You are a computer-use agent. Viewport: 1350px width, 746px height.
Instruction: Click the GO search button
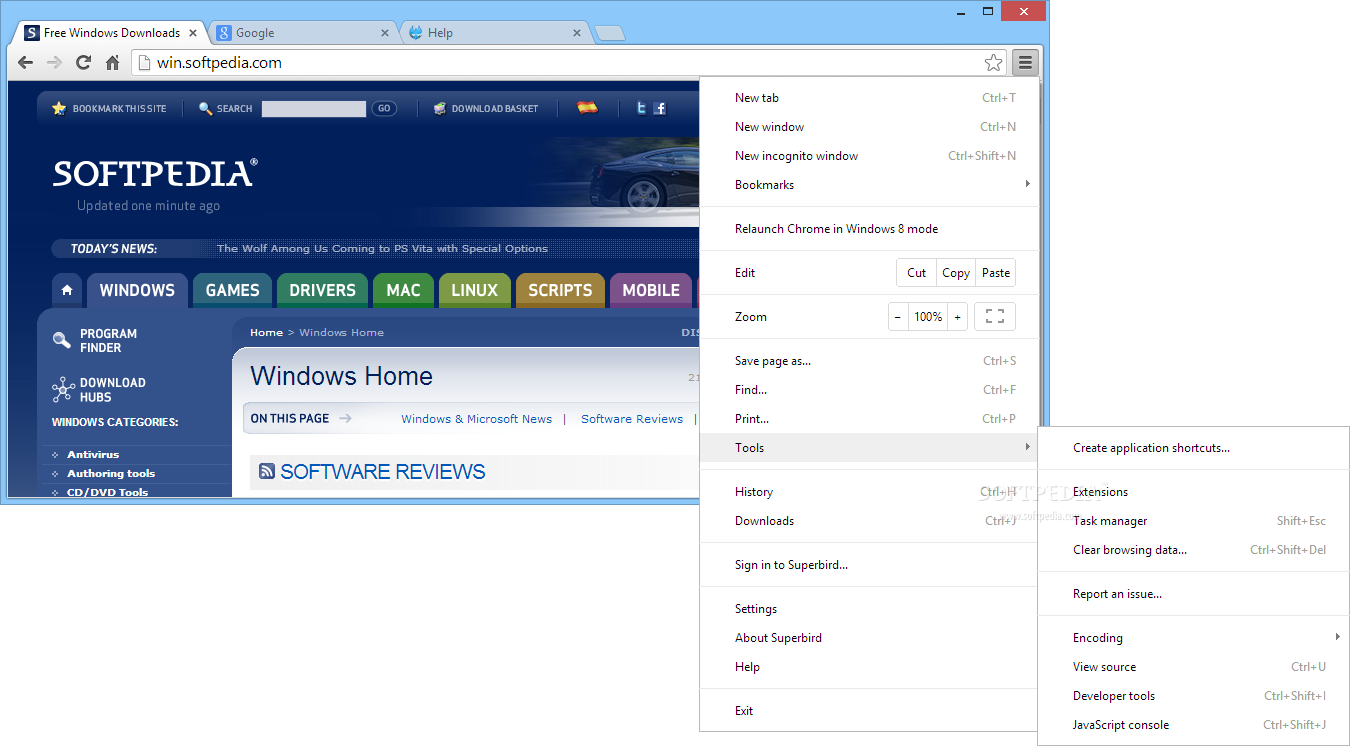click(384, 108)
